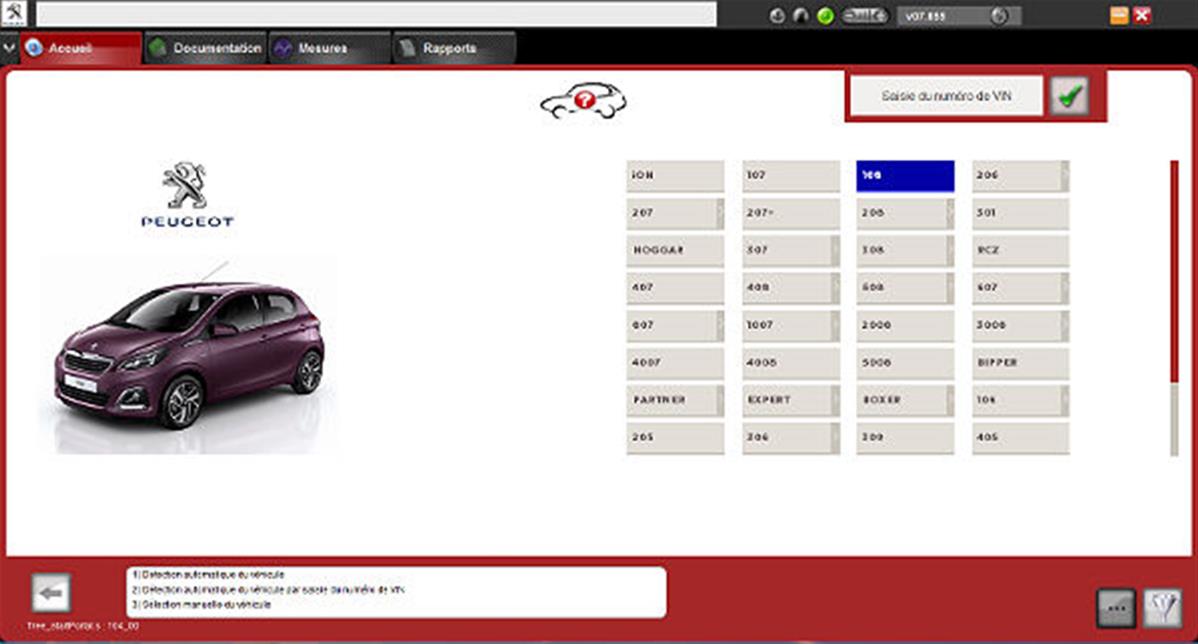1198x644 pixels.
Task: Select the 4007 model
Action: tap(675, 363)
